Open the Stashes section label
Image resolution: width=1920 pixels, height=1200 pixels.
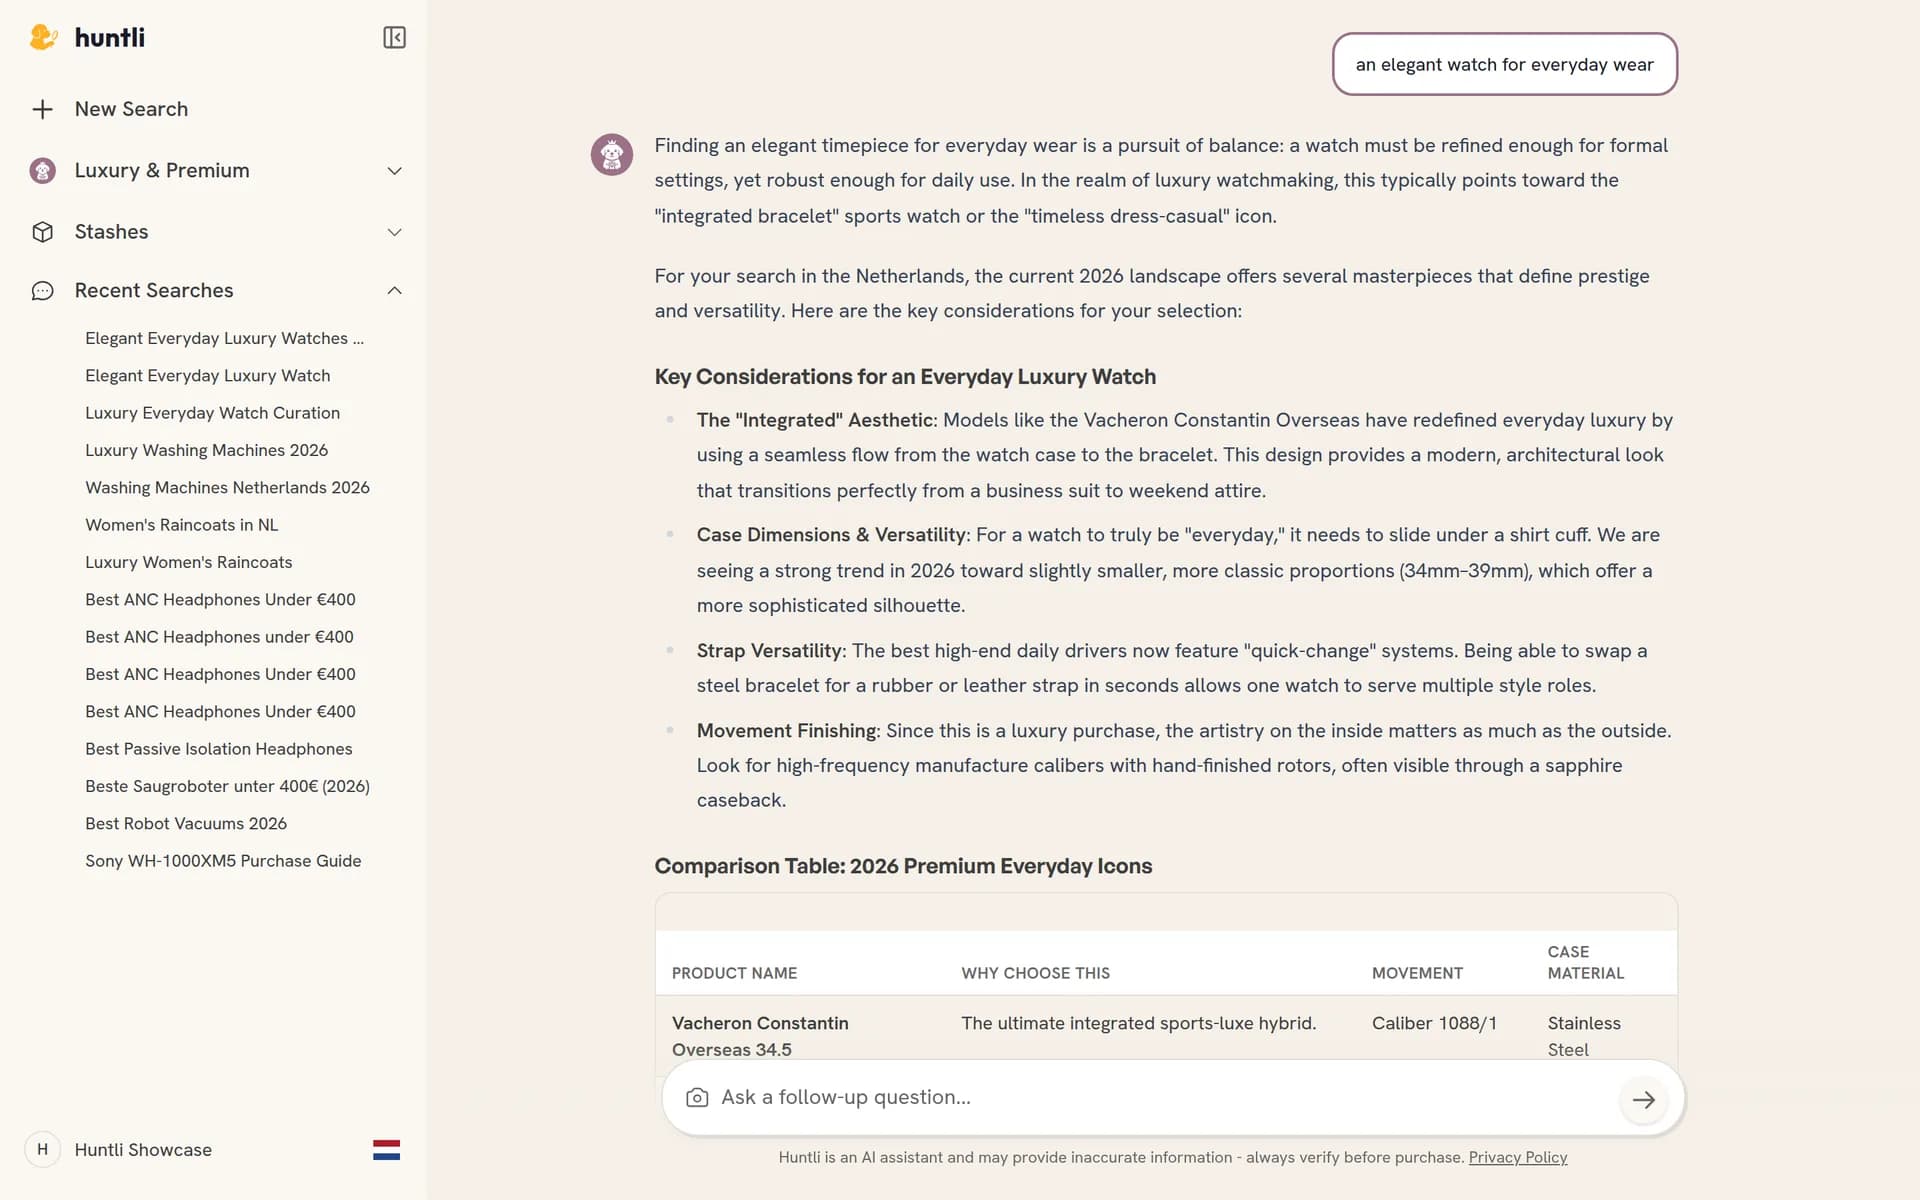click(x=111, y=232)
